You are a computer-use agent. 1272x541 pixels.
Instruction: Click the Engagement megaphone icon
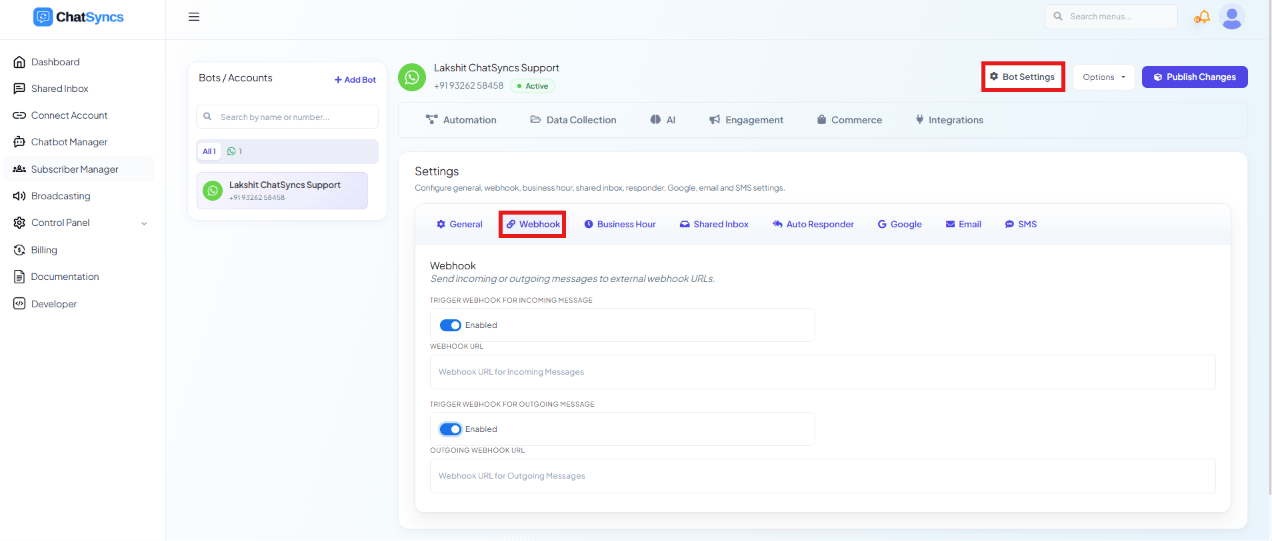click(715, 120)
